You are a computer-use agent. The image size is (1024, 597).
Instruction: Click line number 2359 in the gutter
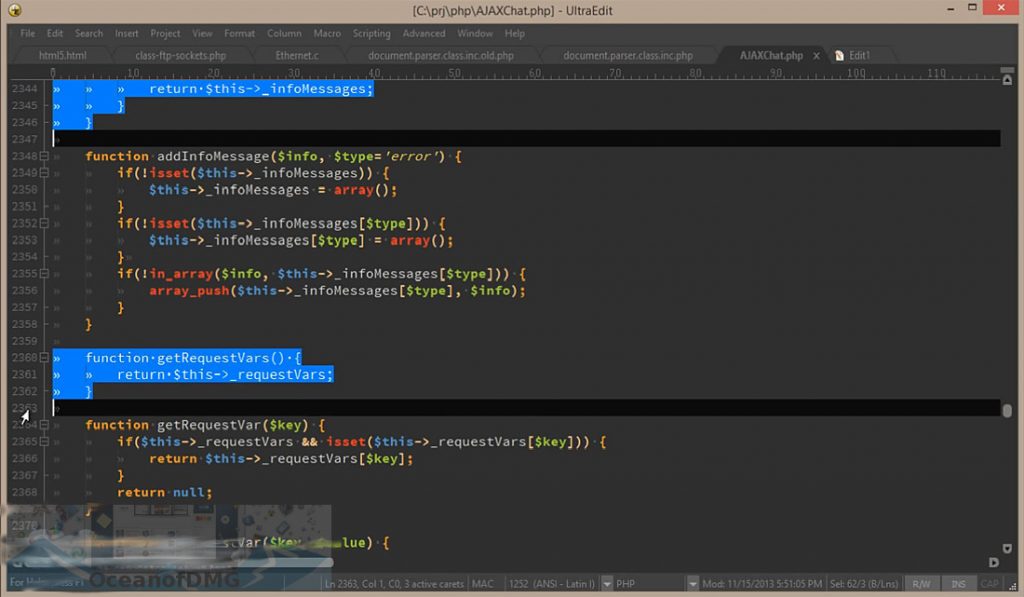pyautogui.click(x=24, y=341)
